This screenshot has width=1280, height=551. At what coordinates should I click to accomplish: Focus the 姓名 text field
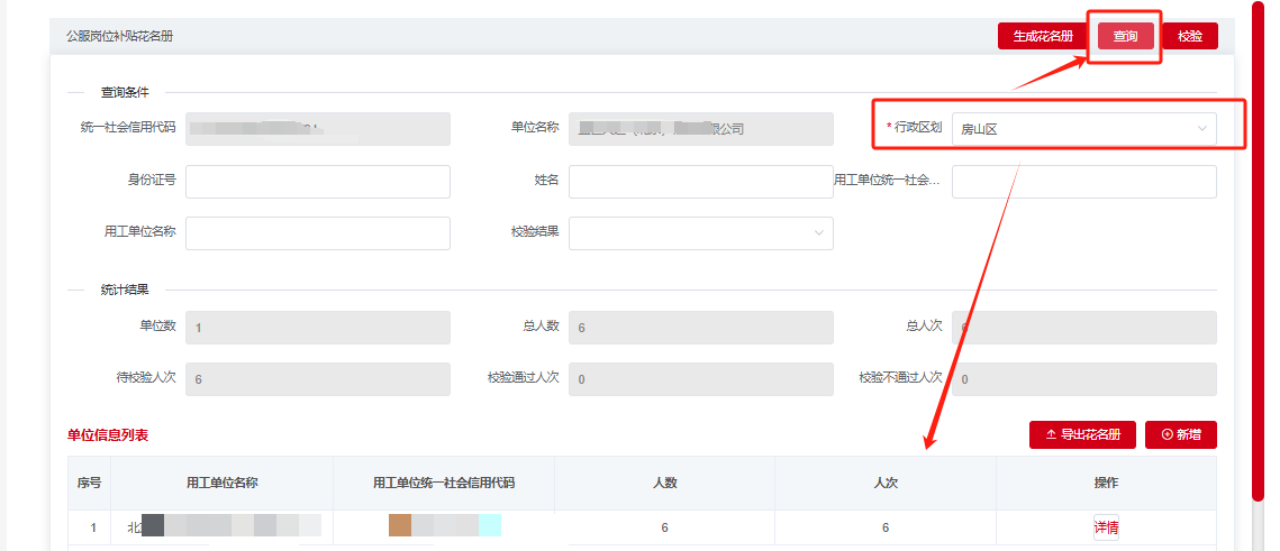(700, 182)
